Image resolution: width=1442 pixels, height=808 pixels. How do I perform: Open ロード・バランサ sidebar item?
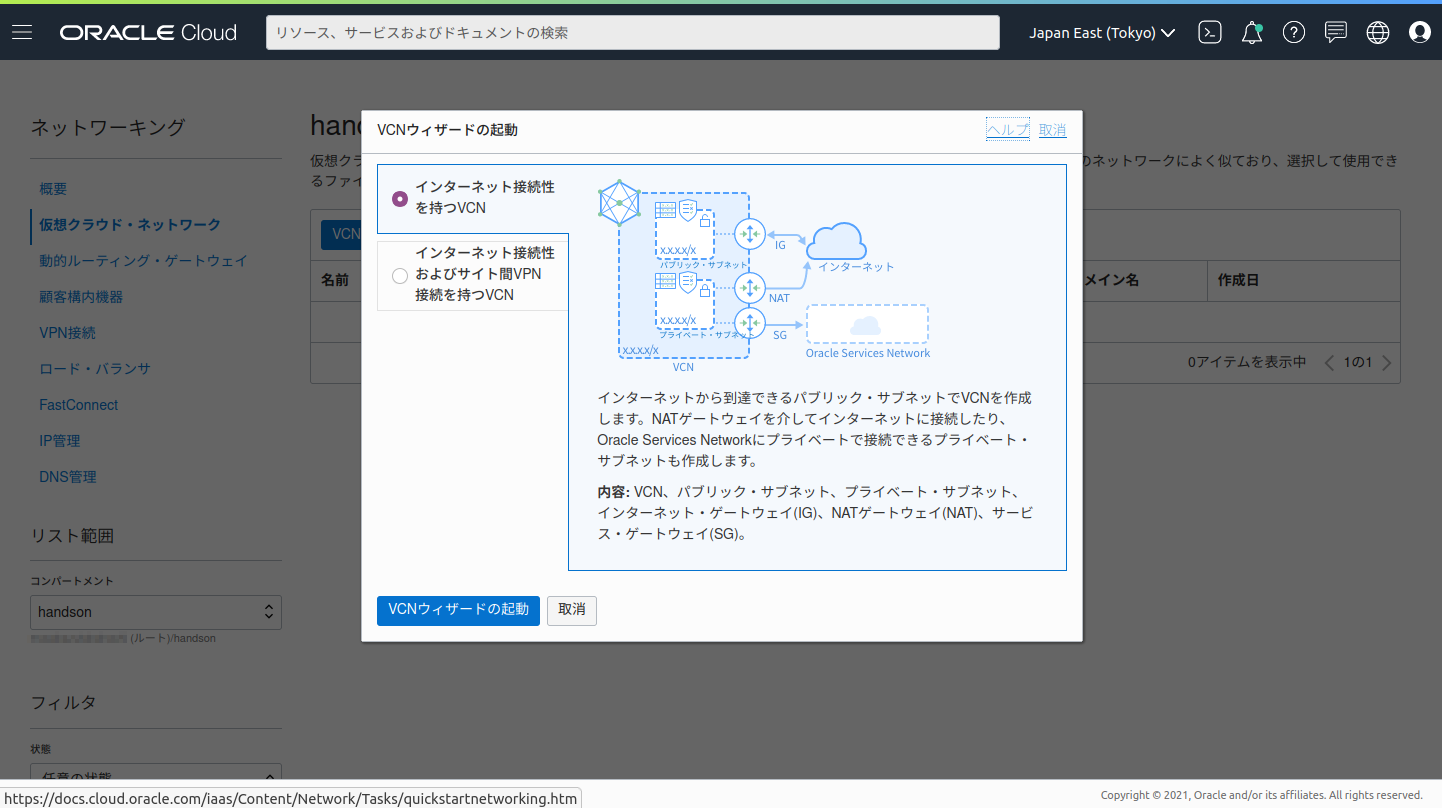point(95,369)
